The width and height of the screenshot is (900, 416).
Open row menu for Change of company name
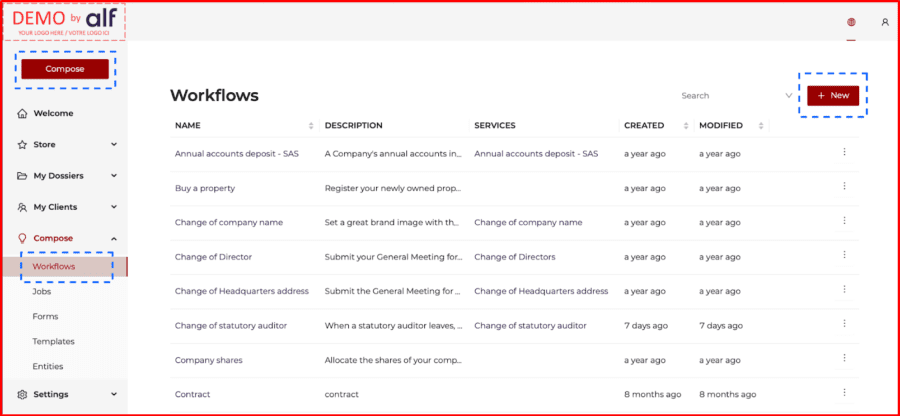click(844, 221)
